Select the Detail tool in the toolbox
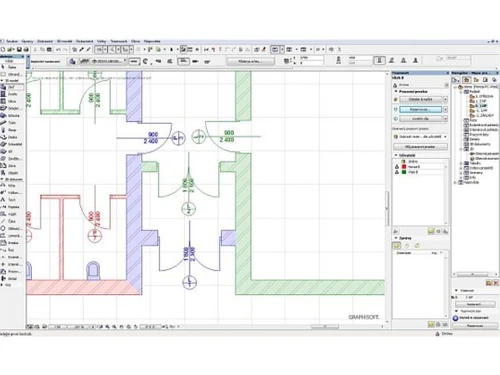The image size is (500, 375). click(x=12, y=278)
